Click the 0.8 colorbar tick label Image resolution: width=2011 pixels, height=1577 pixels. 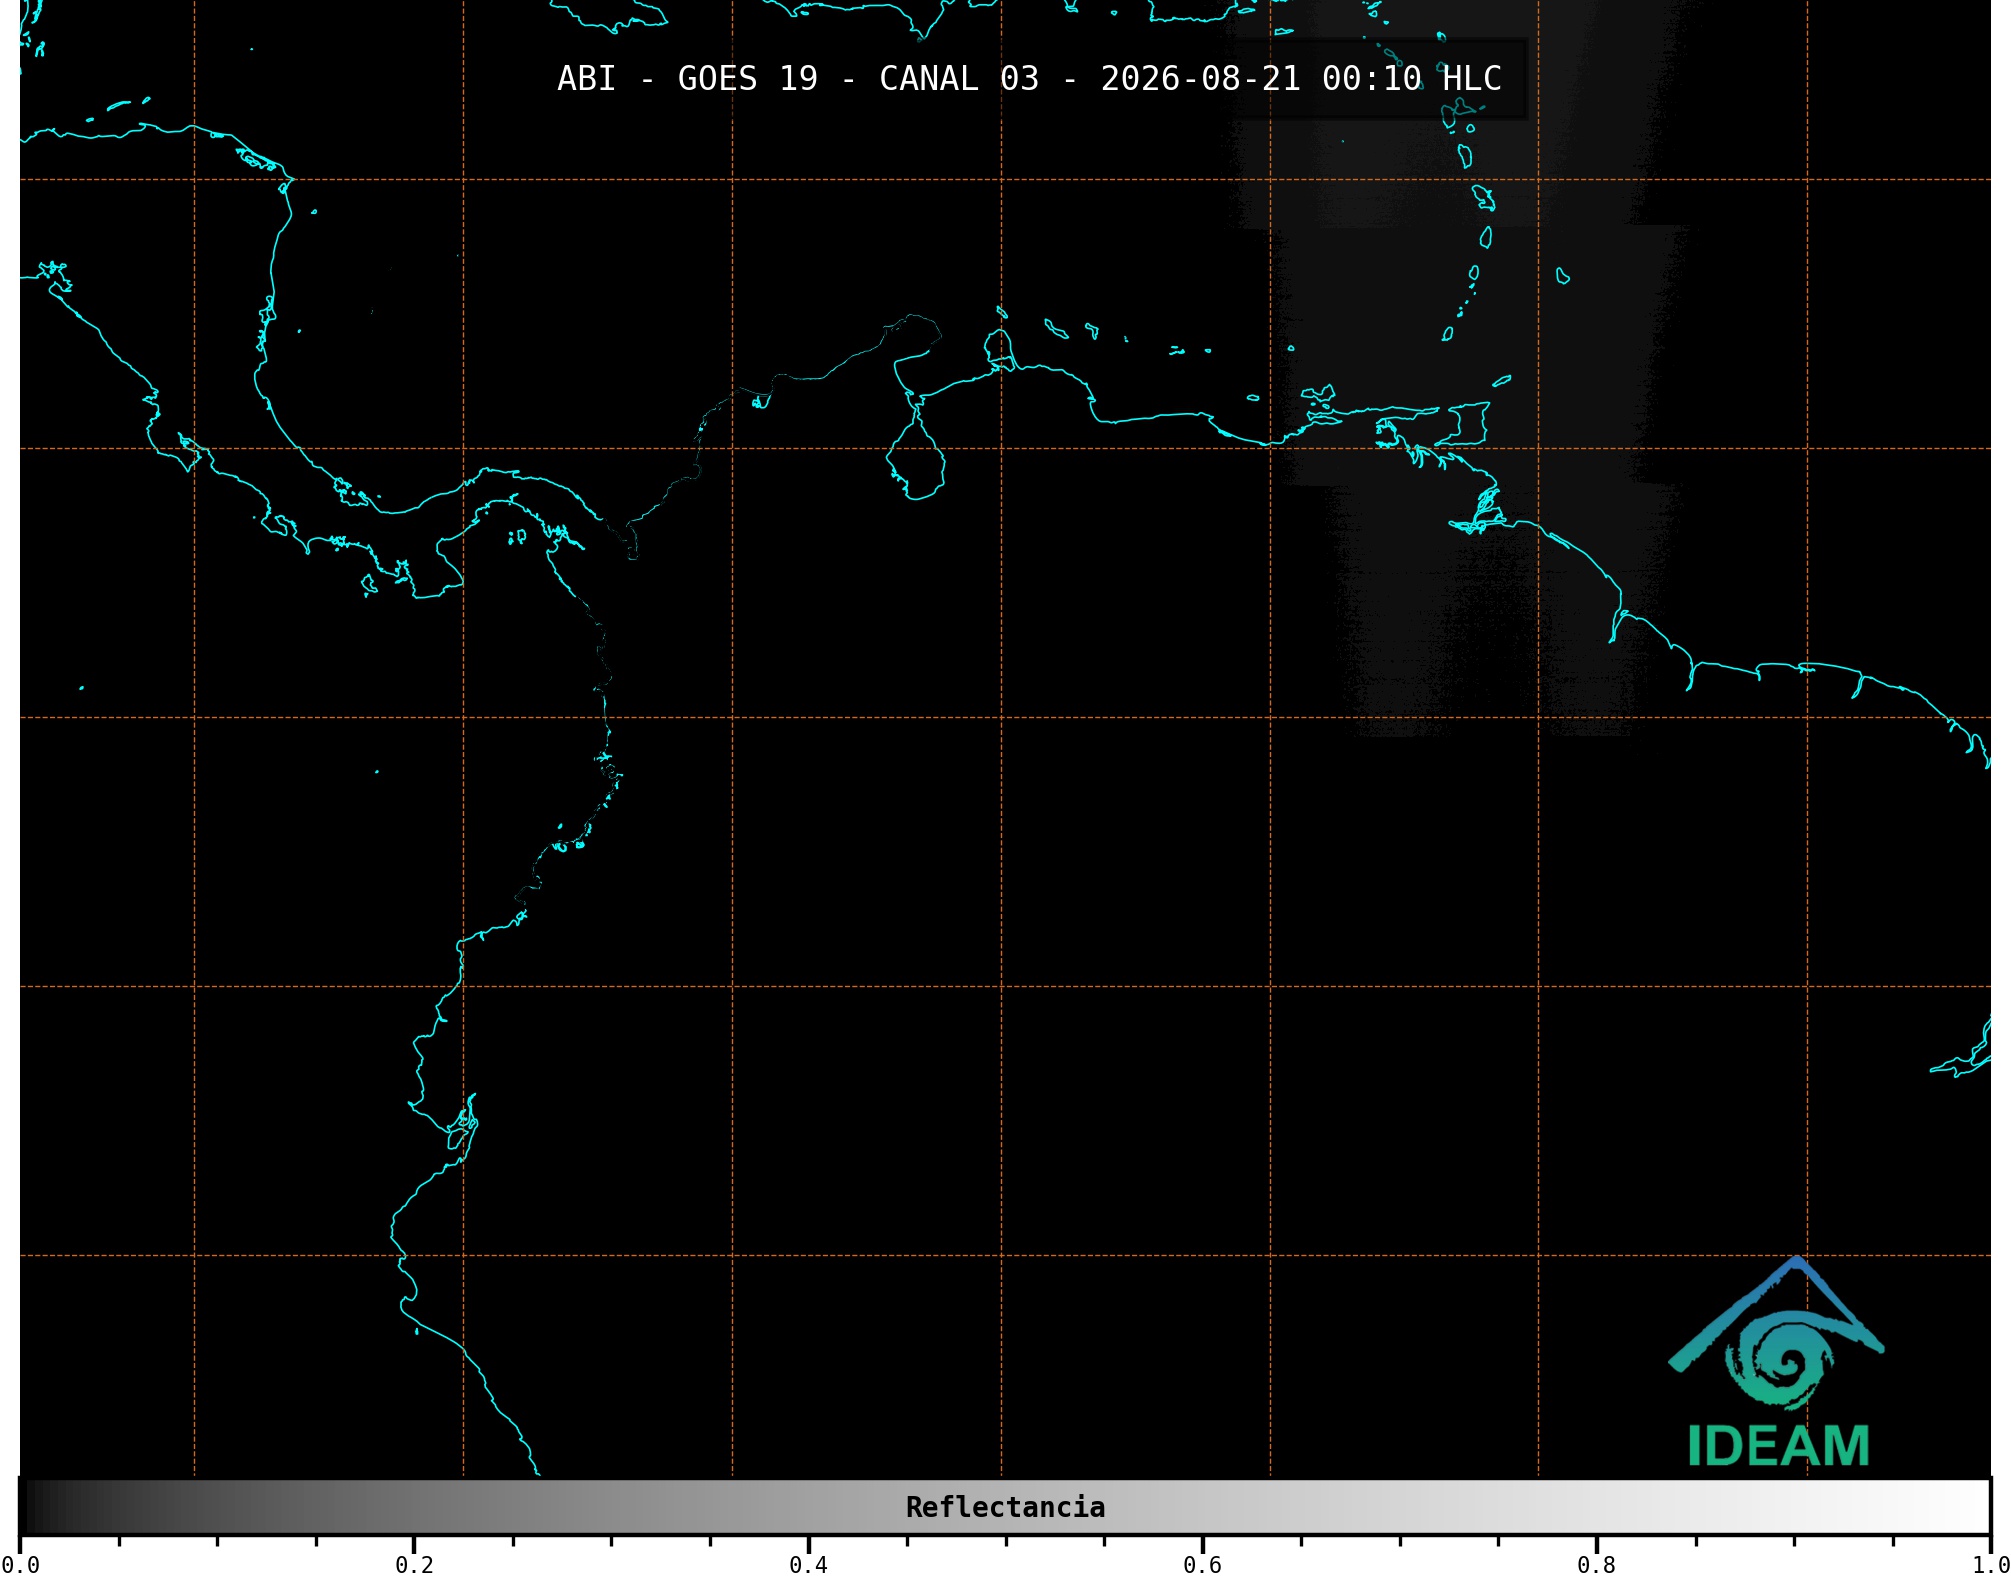click(x=1596, y=1565)
